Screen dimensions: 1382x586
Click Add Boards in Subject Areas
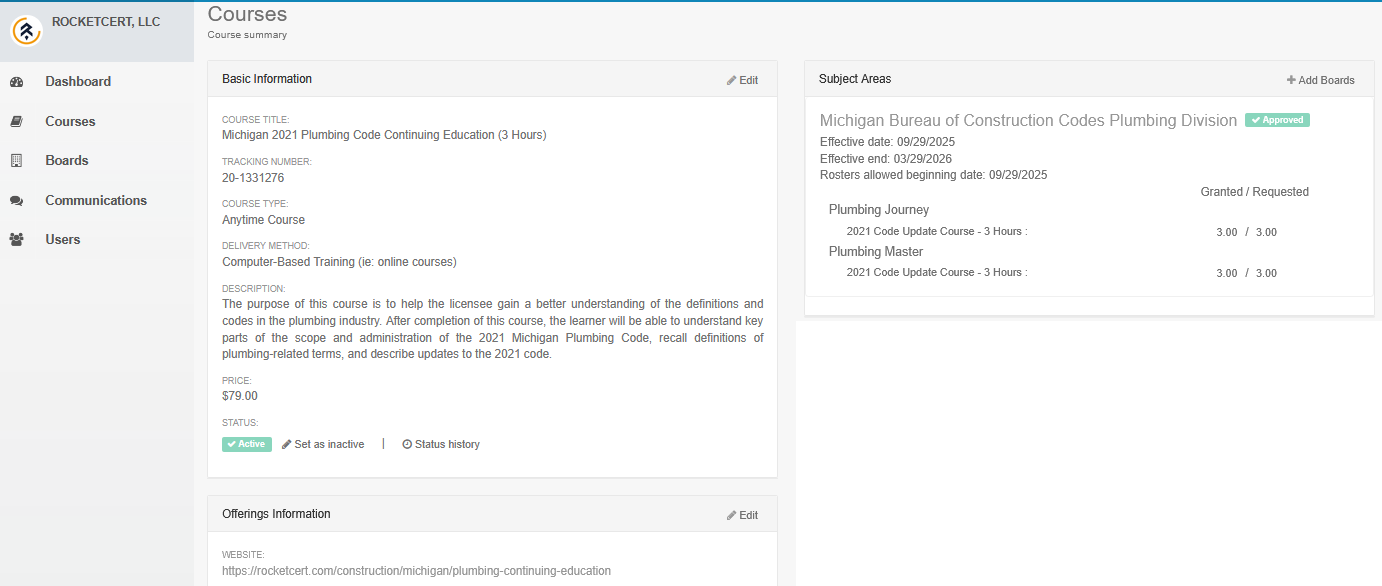(1320, 80)
